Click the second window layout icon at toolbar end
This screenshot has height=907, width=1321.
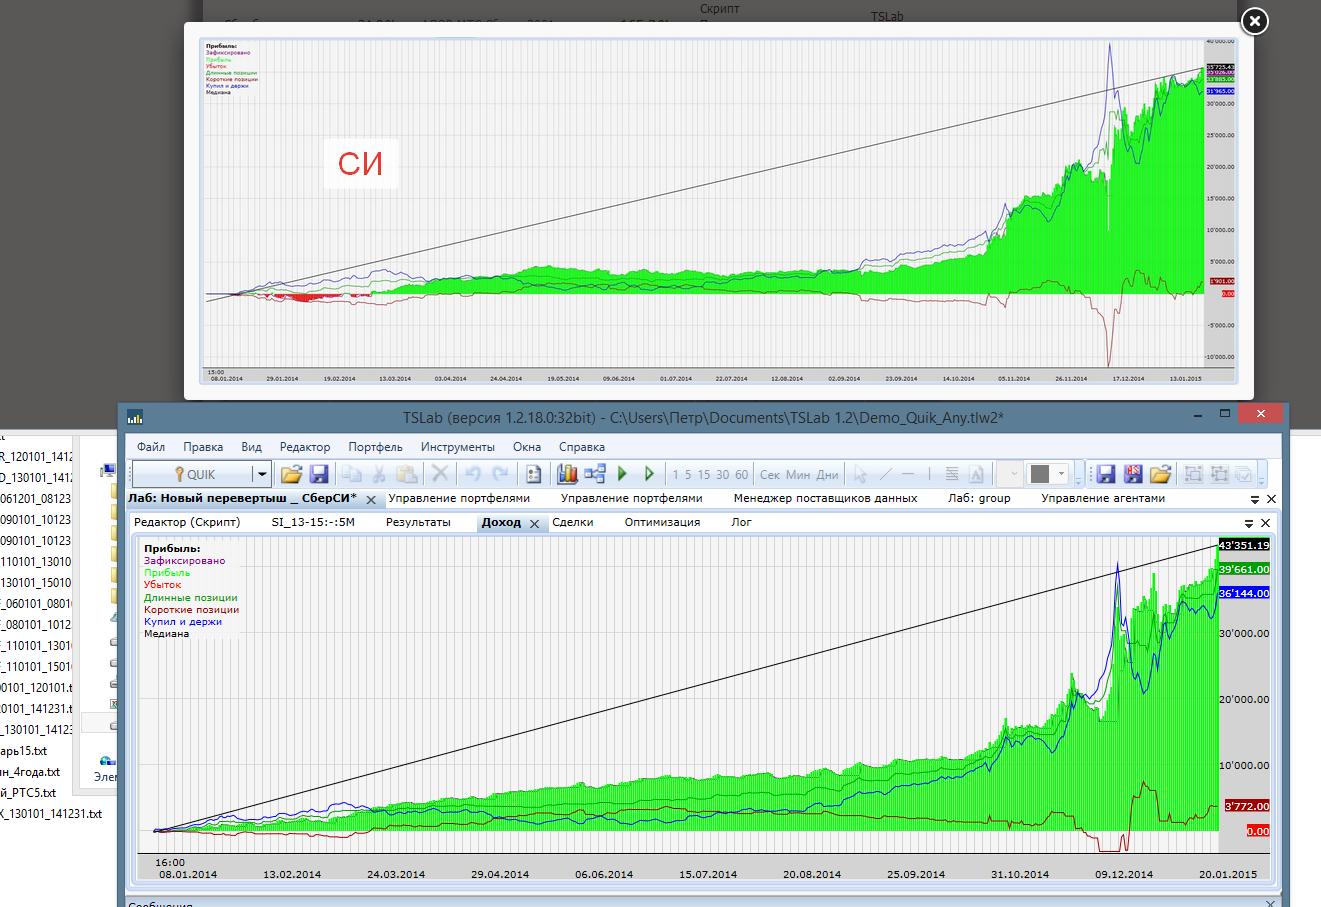(x=1219, y=474)
